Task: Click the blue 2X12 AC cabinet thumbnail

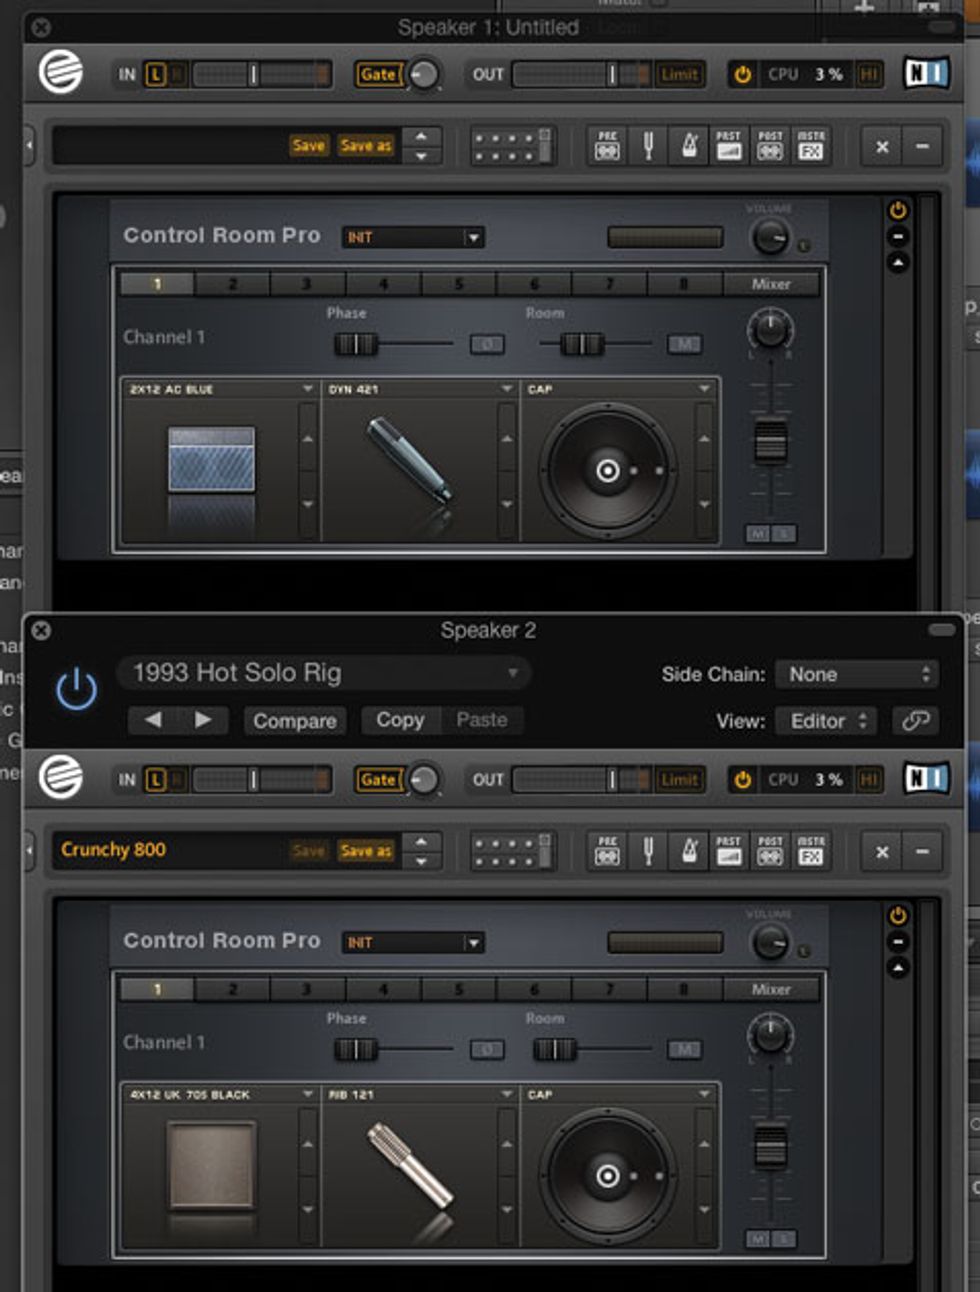Action: click(x=211, y=459)
